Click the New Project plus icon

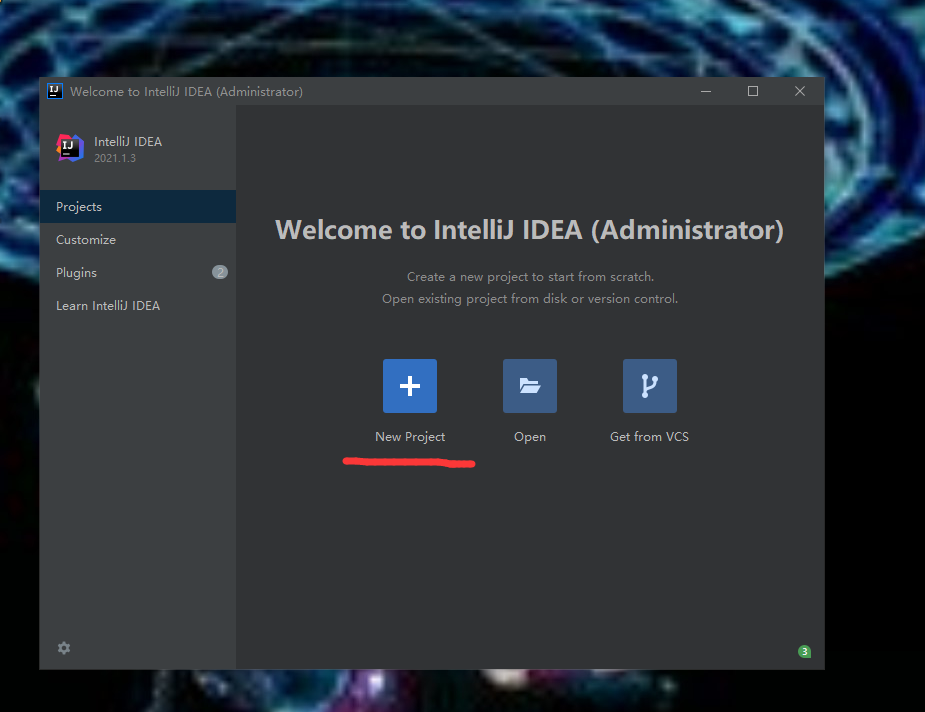pyautogui.click(x=409, y=386)
